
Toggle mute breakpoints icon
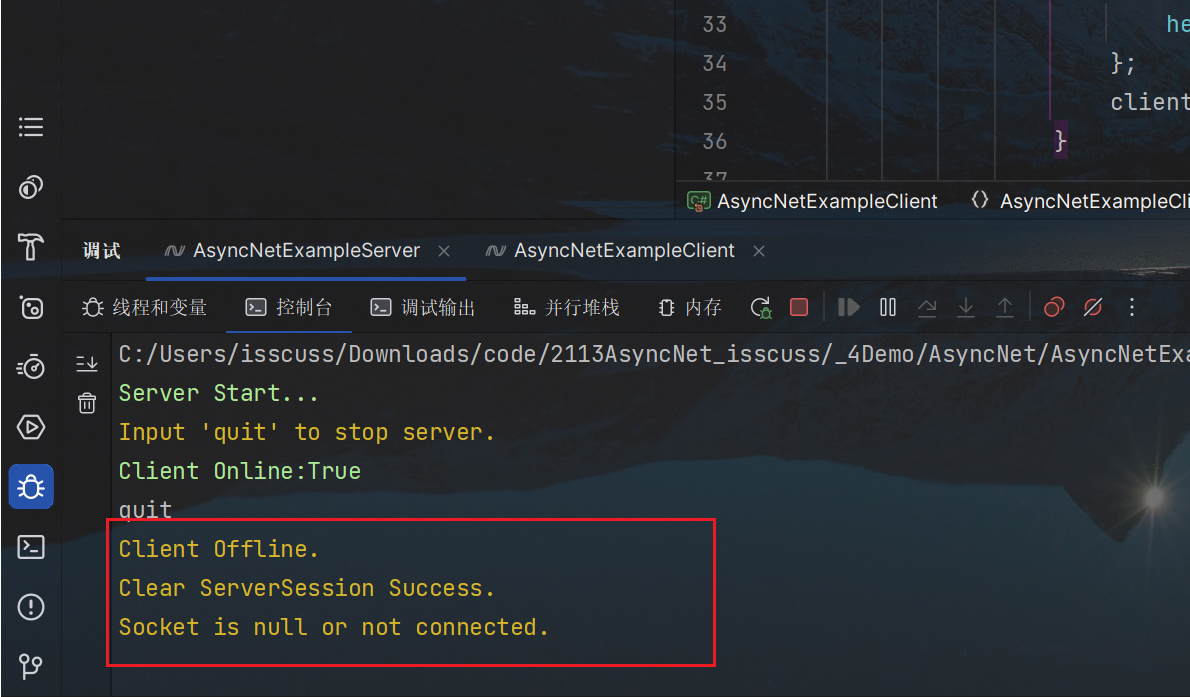click(x=1093, y=308)
